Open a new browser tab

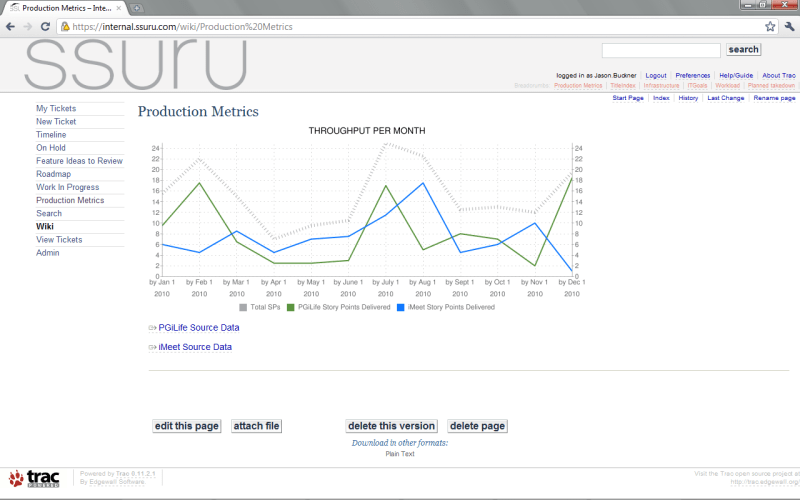137,8
